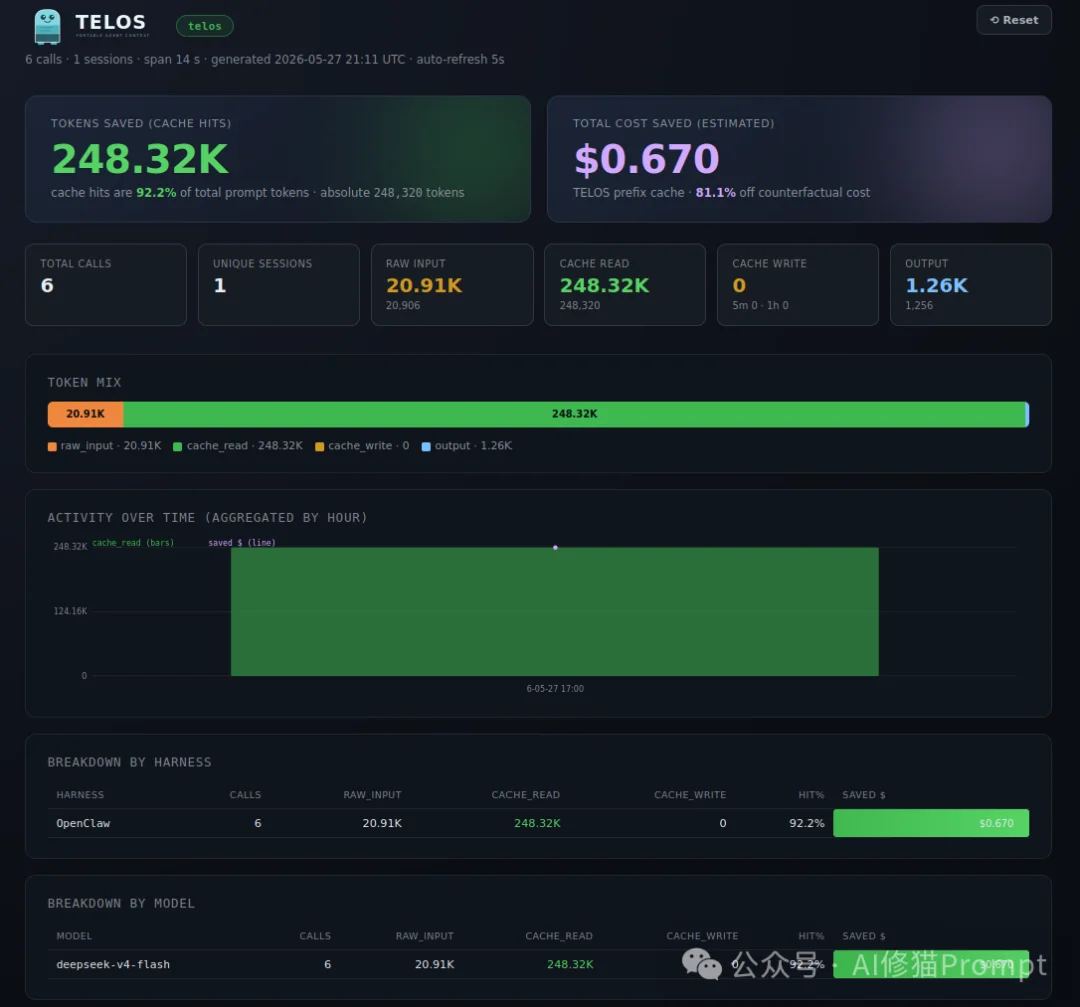Click the deepseek-v4-flash model name
1080x1007 pixels.
pos(113,964)
